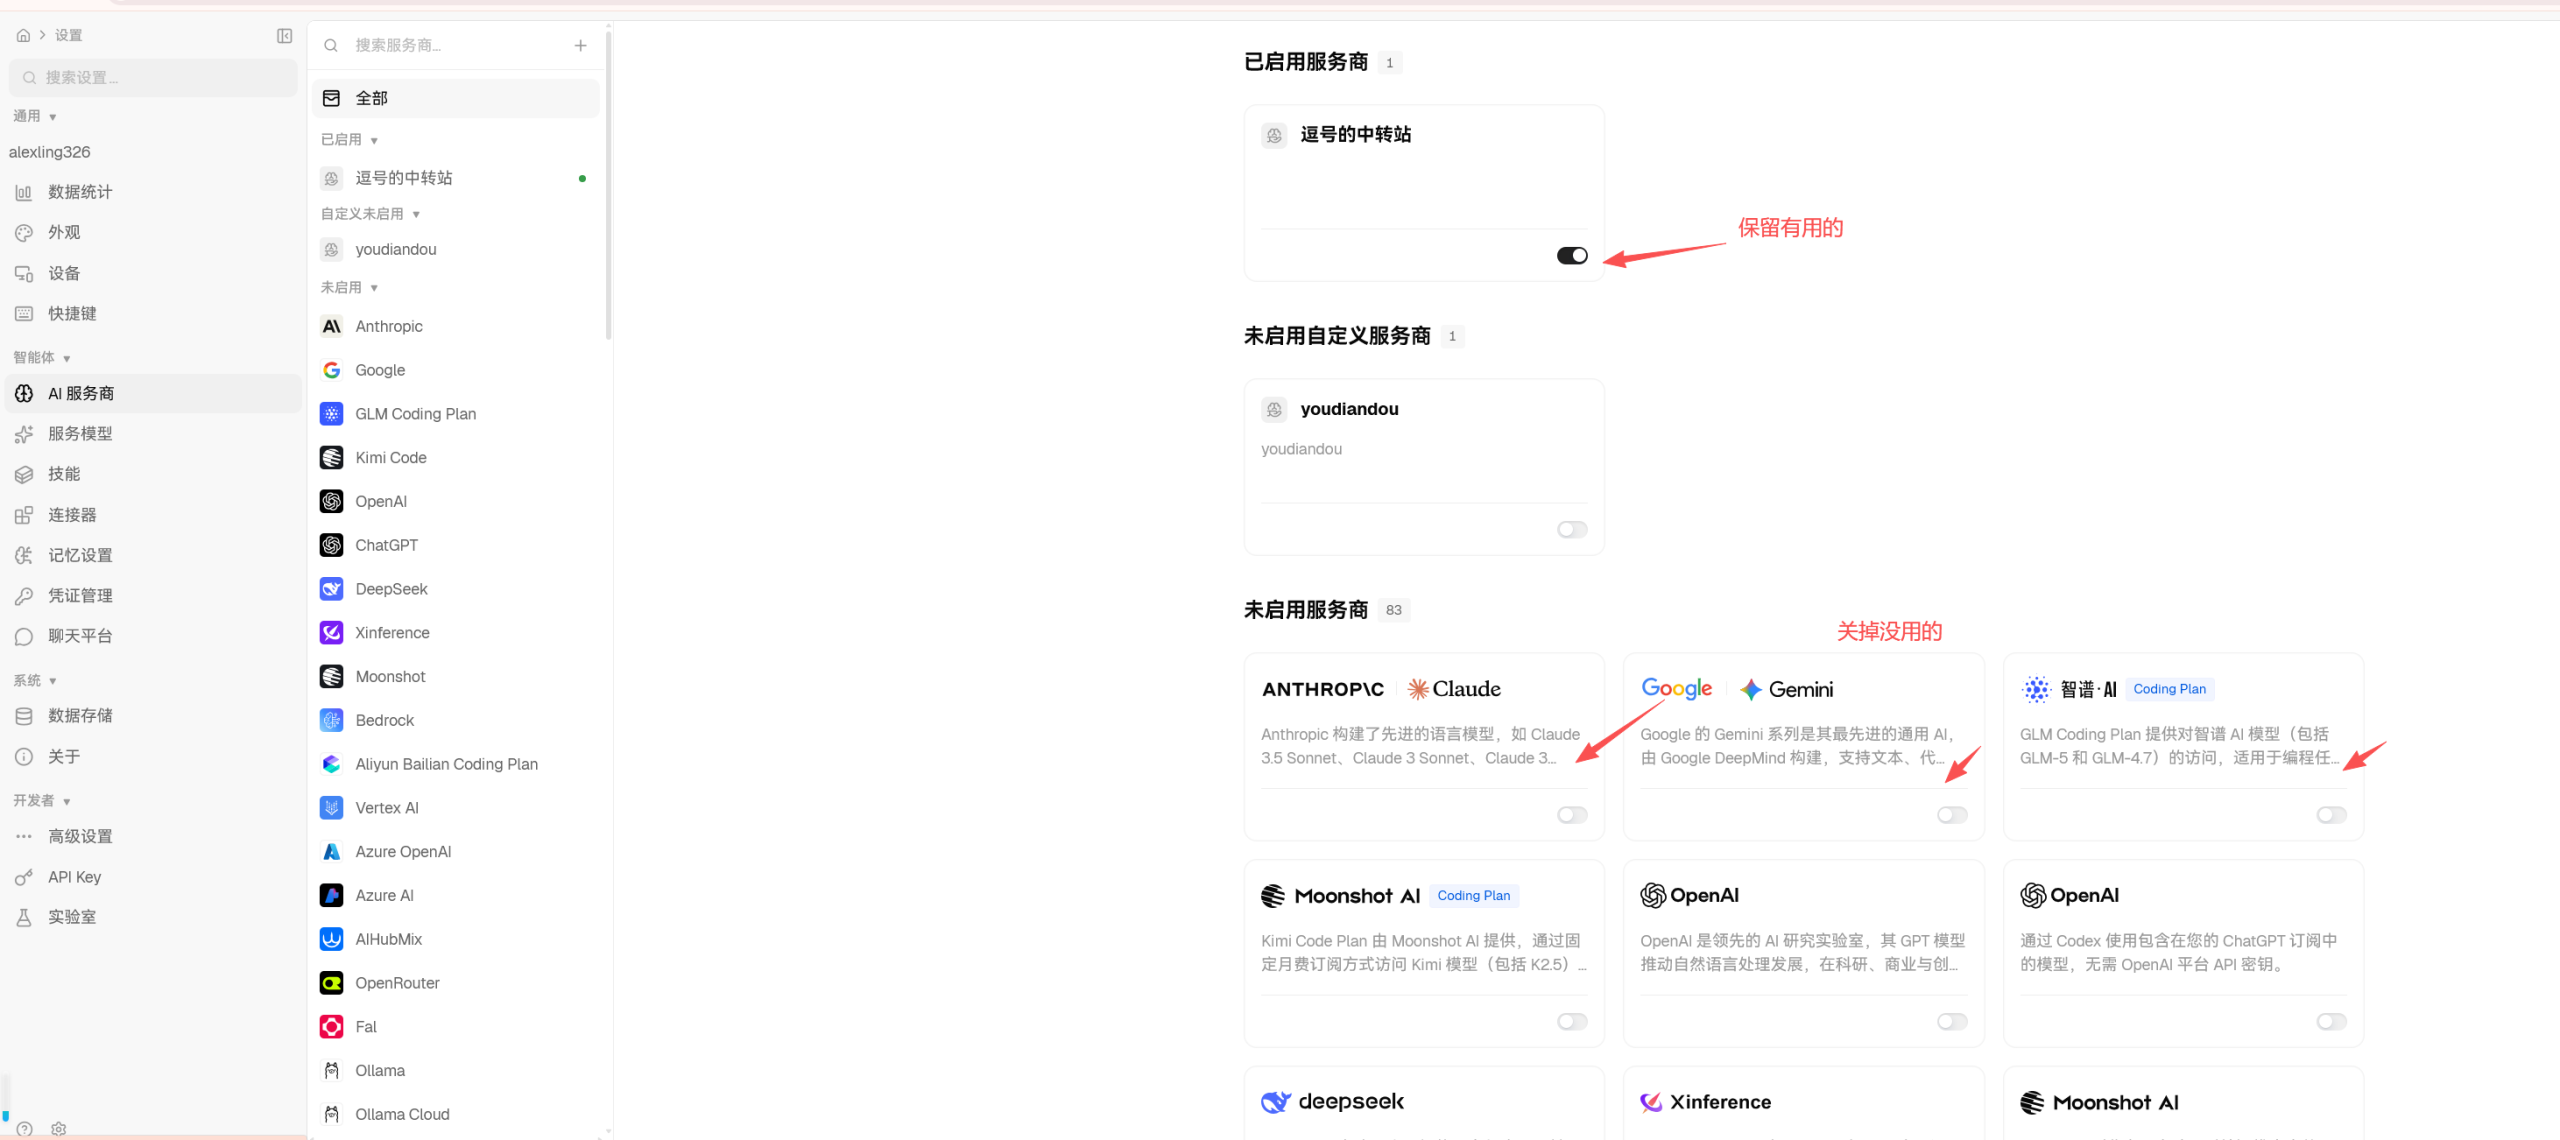Open 聊天平台 settings page
Viewport: 2560px width, 1140px height.
click(153, 636)
